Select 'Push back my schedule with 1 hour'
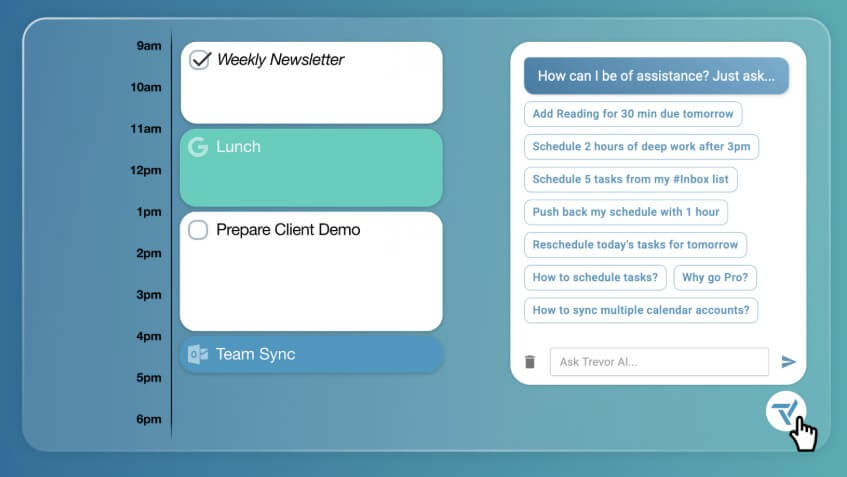This screenshot has height=477, width=847. [626, 212]
